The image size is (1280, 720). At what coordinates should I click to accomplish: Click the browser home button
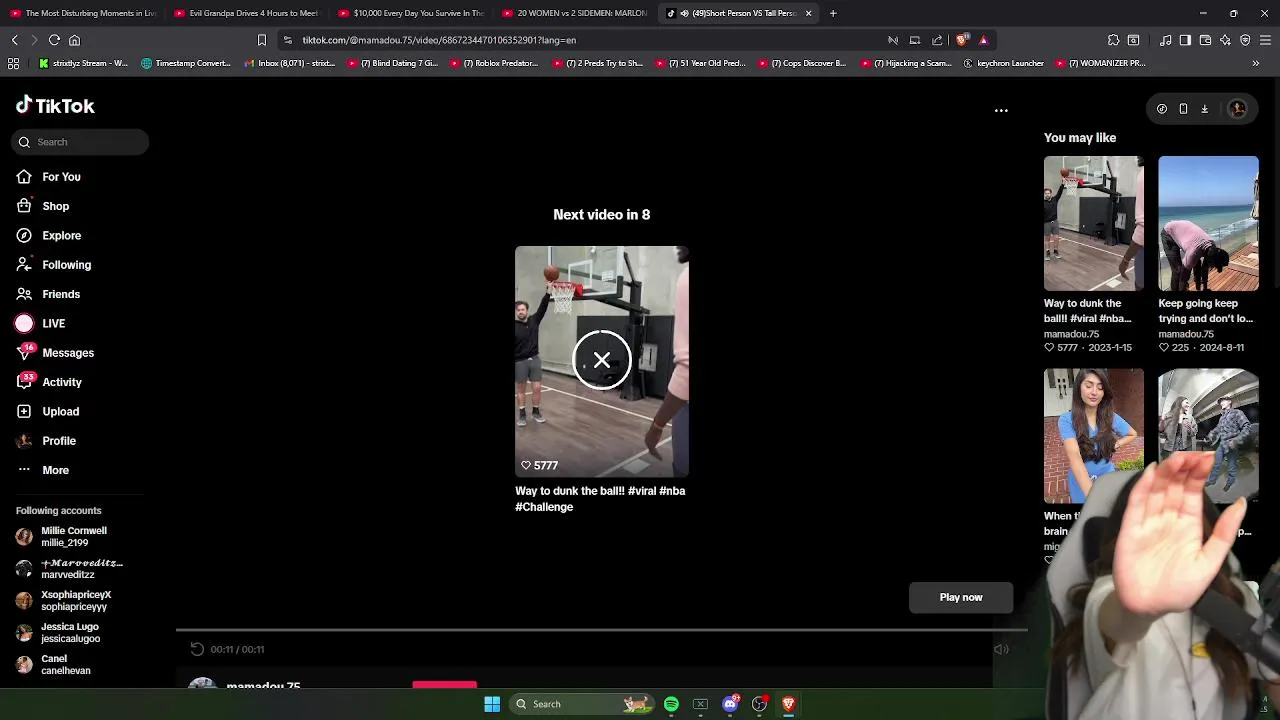(x=74, y=40)
